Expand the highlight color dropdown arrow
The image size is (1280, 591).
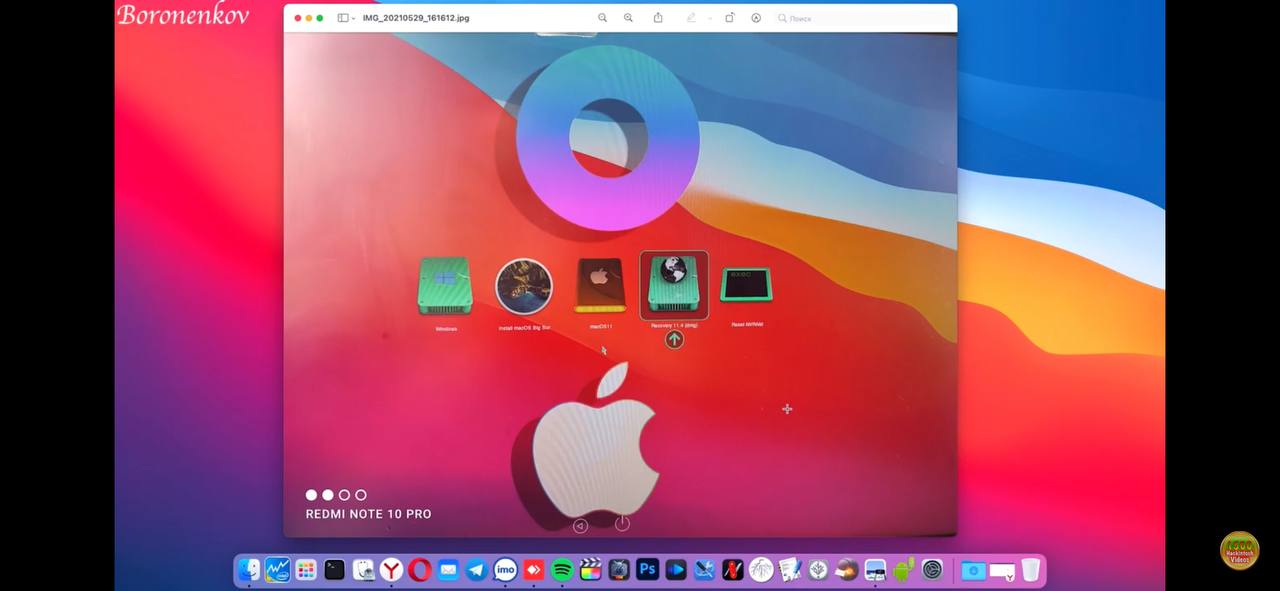coord(709,18)
